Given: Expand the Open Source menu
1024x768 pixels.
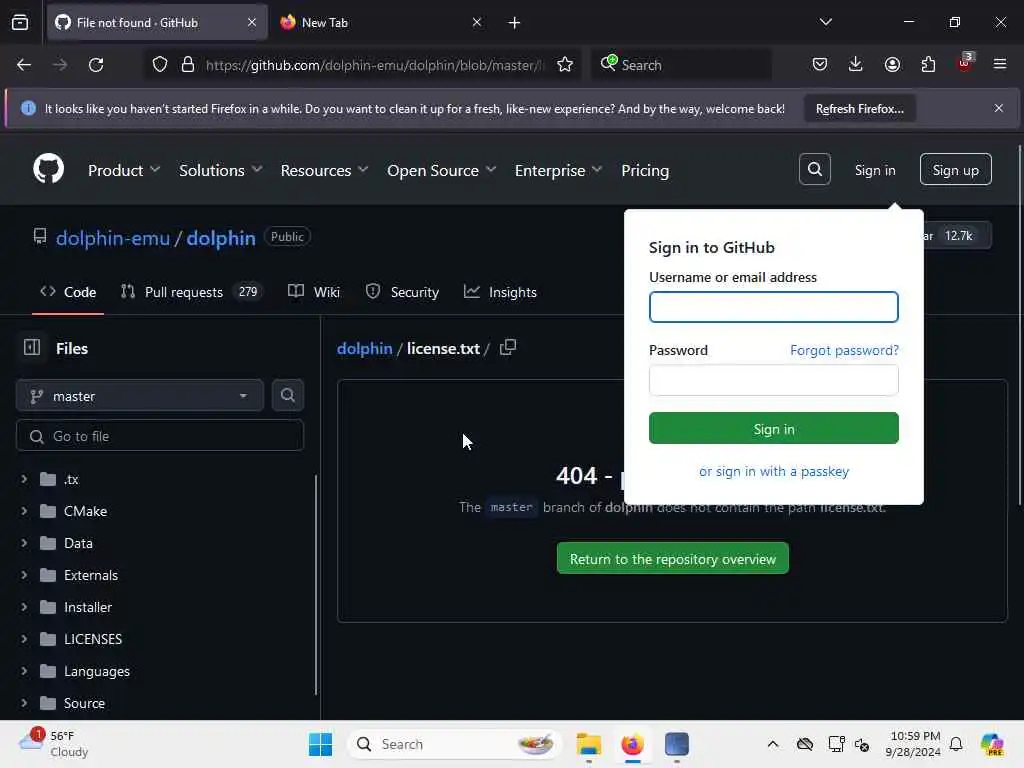Looking at the screenshot, I should [x=441, y=170].
